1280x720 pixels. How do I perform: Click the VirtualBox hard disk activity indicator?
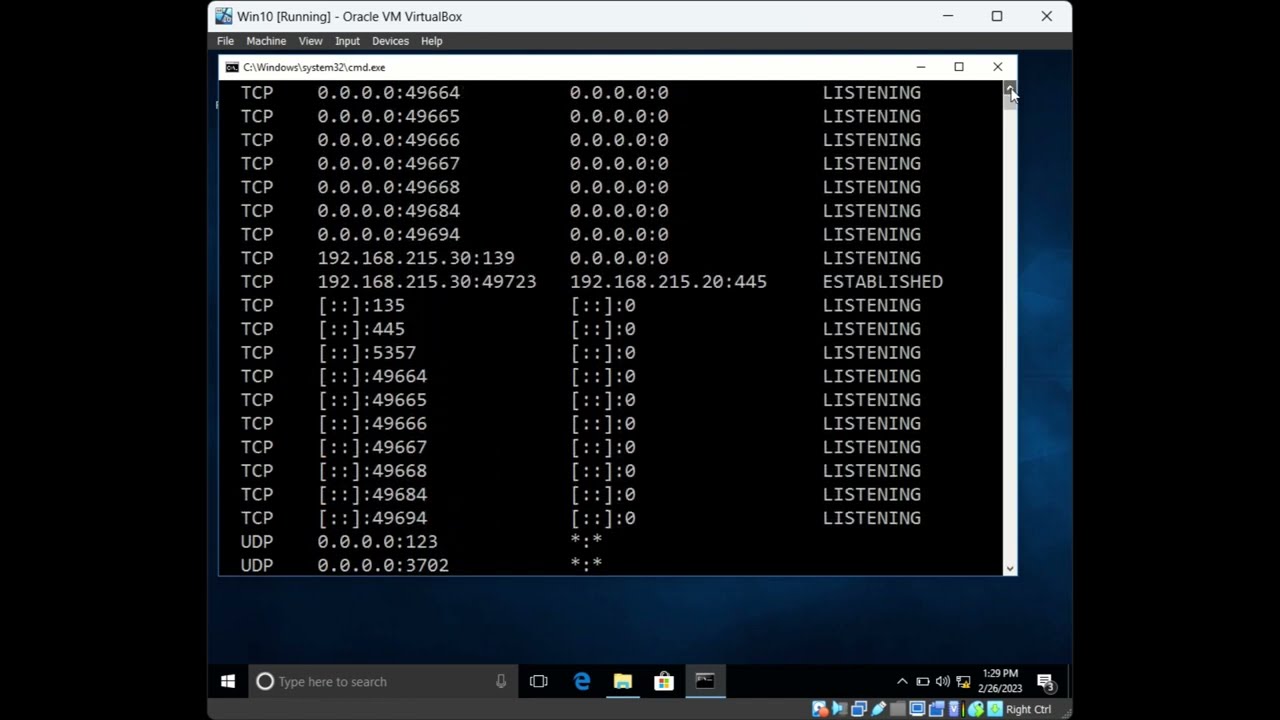(x=820, y=709)
